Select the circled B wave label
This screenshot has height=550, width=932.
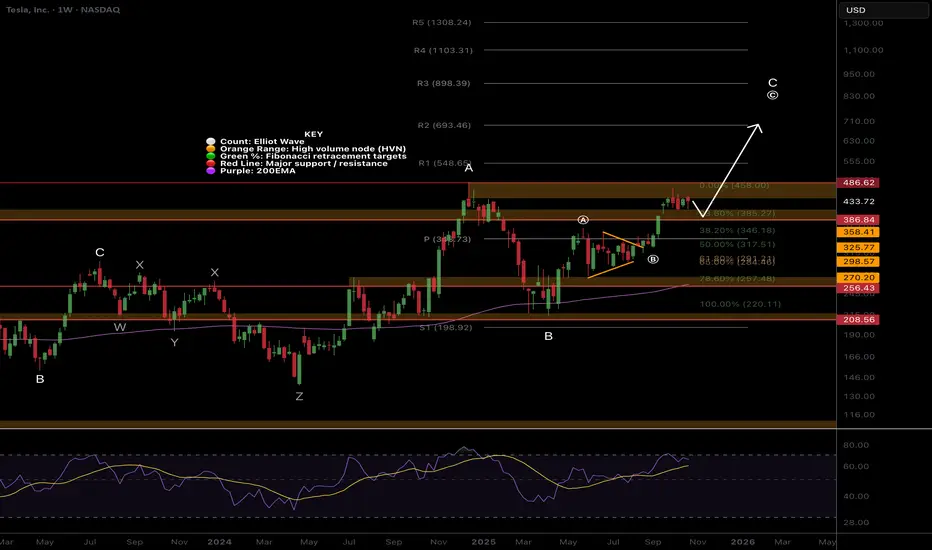click(653, 259)
